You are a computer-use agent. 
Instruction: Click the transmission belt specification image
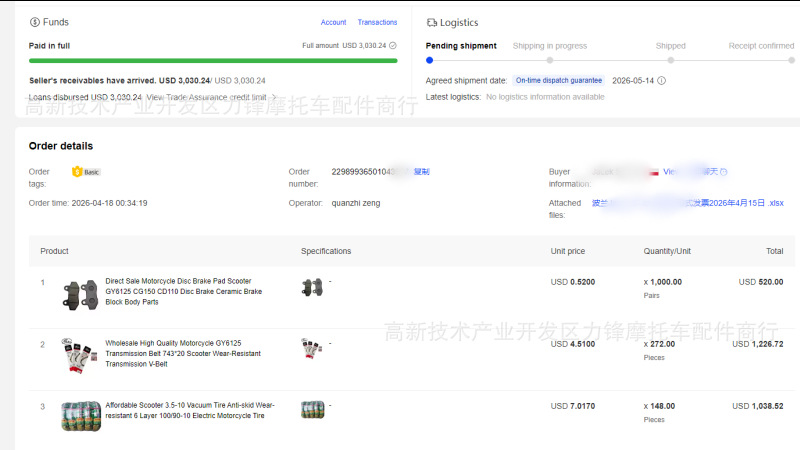coord(312,348)
